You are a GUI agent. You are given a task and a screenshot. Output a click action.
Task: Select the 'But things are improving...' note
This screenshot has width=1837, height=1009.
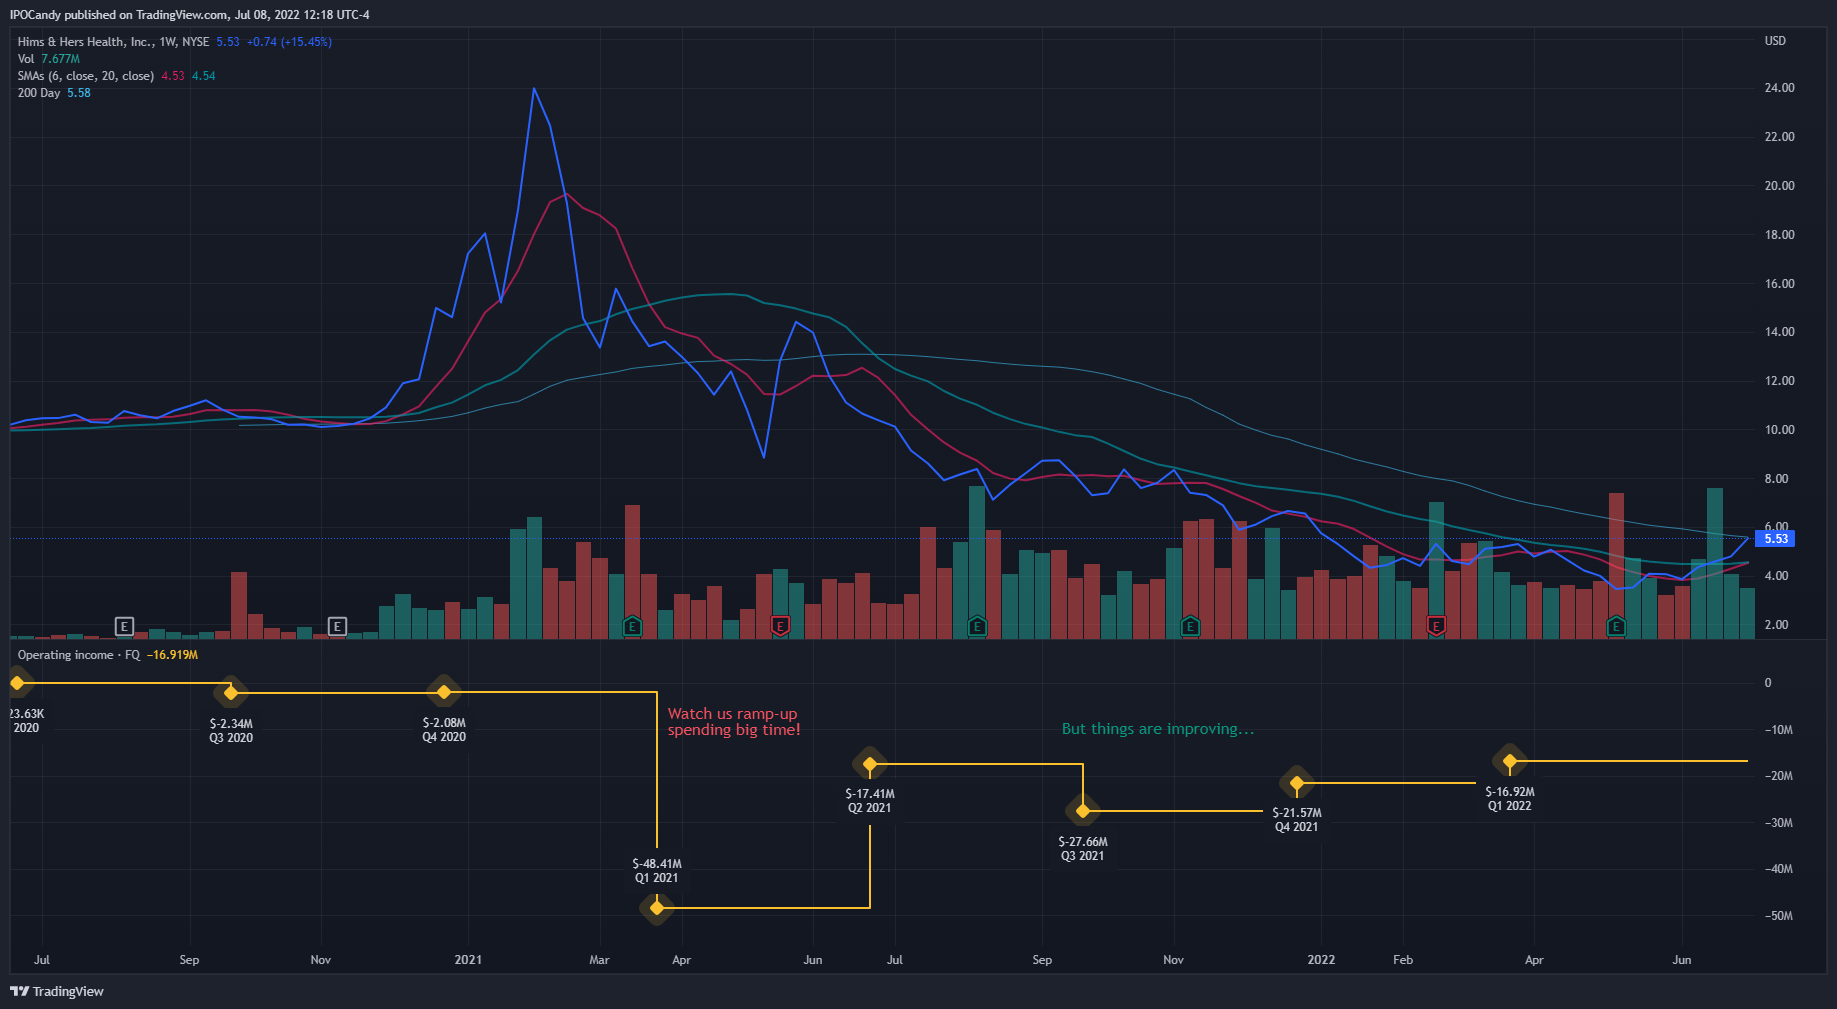coord(1158,729)
